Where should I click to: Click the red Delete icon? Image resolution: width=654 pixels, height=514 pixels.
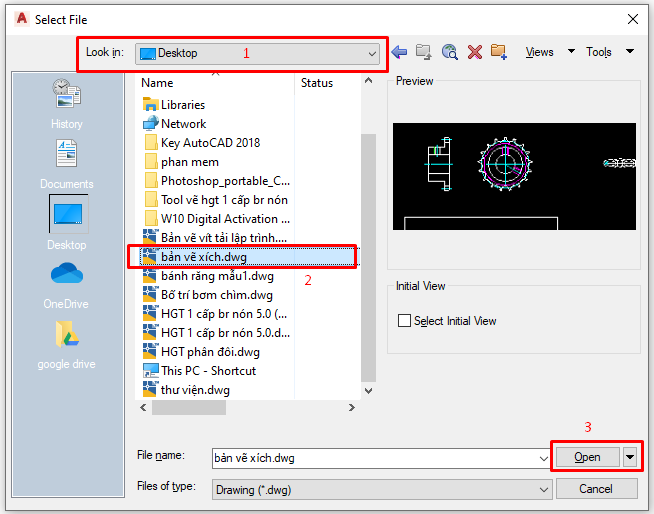click(x=474, y=52)
